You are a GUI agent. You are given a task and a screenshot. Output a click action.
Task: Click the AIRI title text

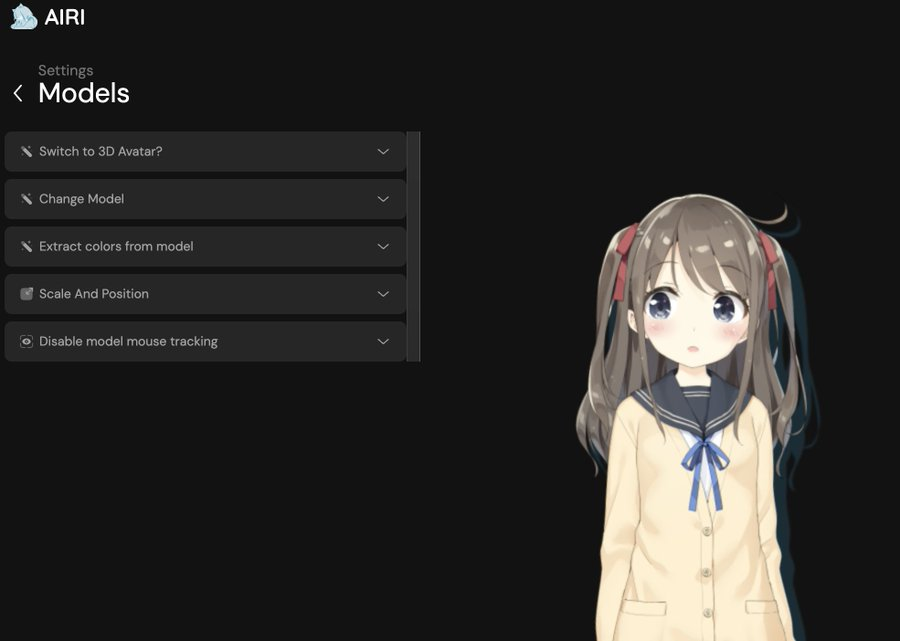point(64,17)
